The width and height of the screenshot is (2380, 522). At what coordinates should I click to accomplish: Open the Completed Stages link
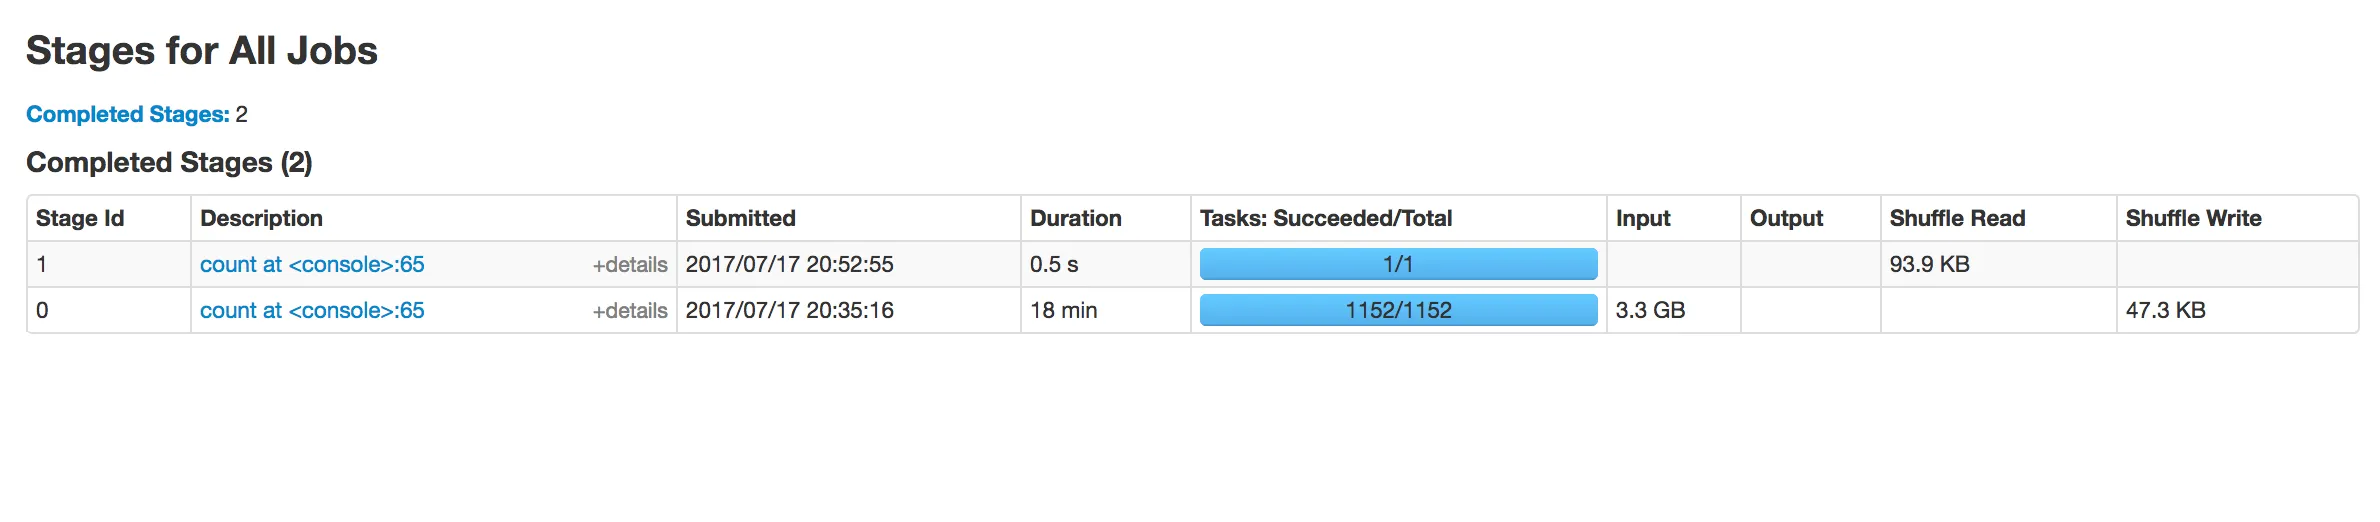tap(128, 115)
